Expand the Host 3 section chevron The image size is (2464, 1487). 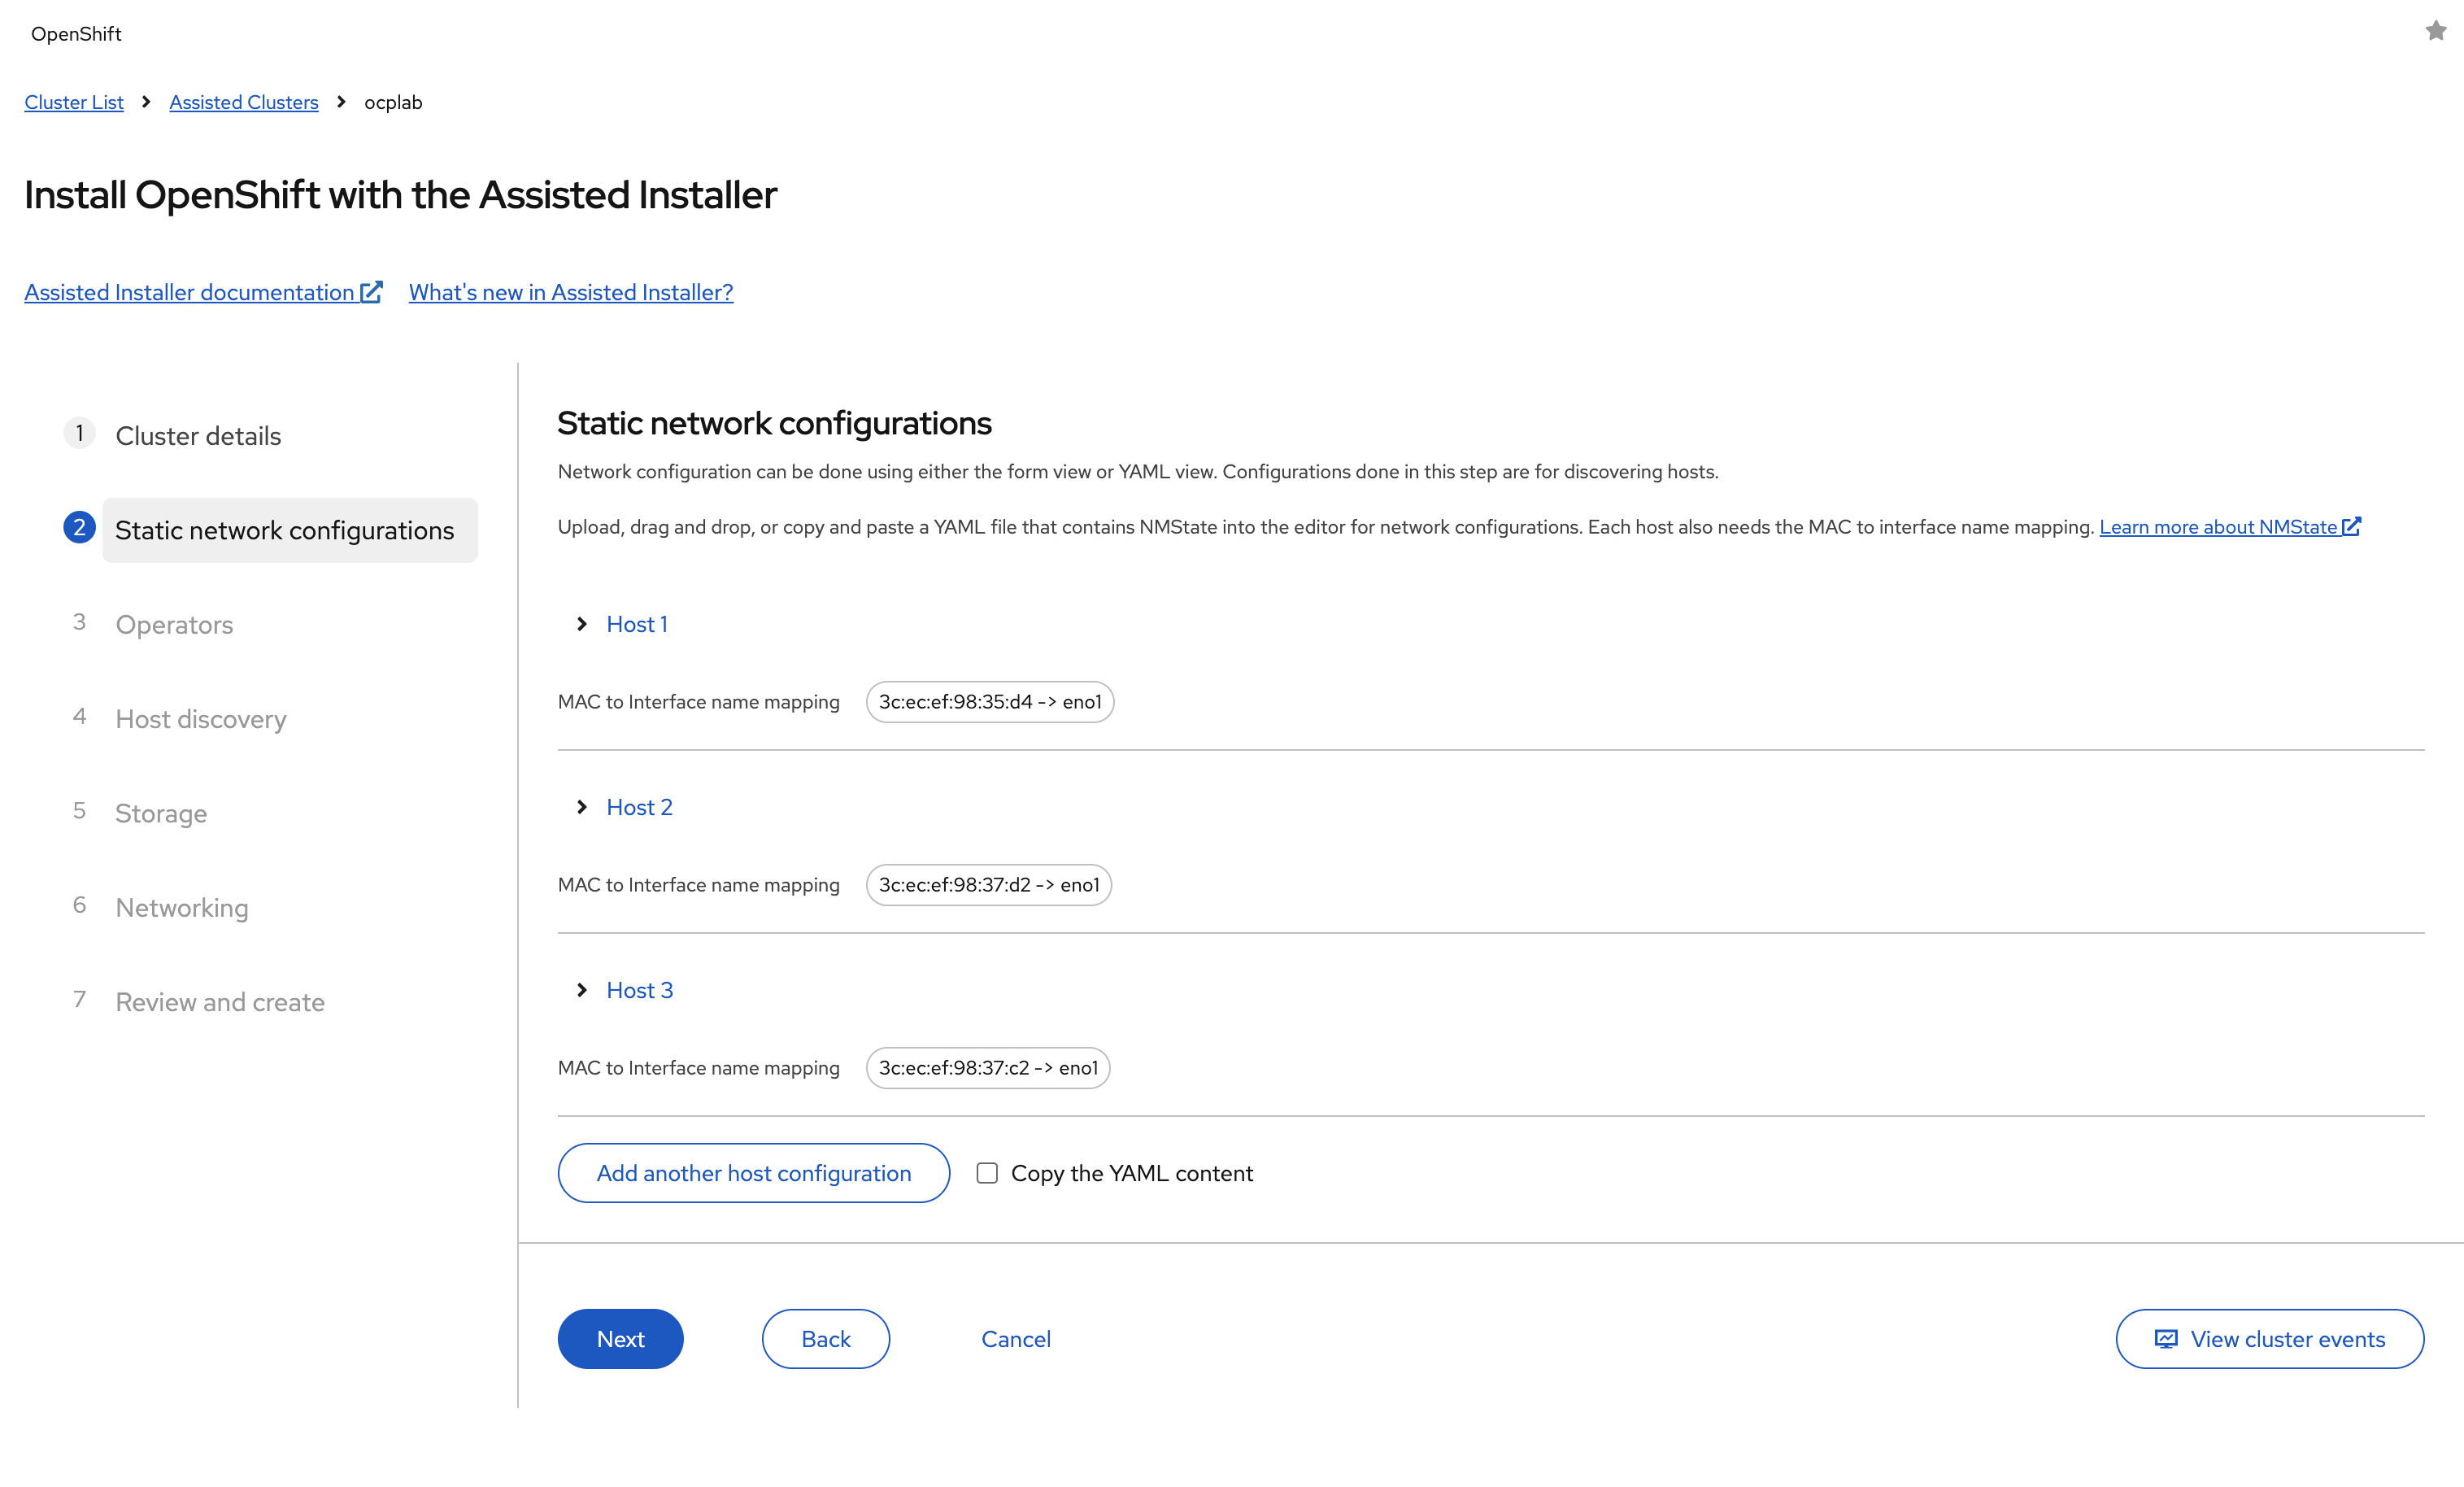582,990
